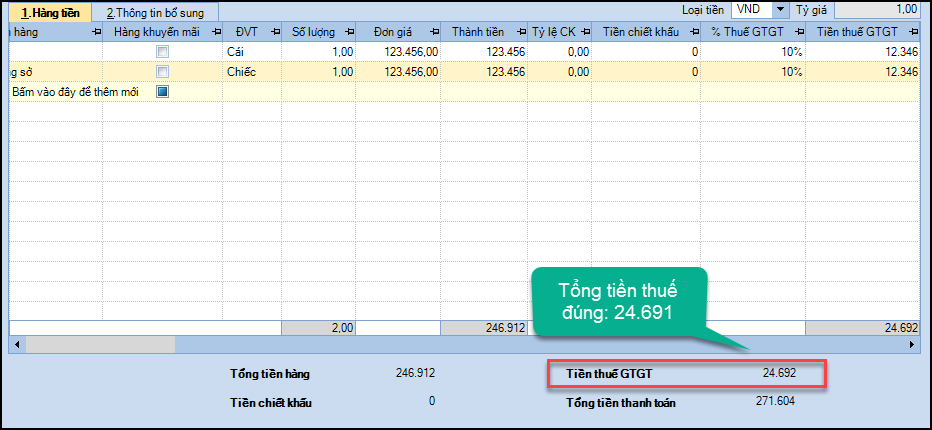Click the 10% tax cell in Cái row
The image size is (932, 430).
click(x=752, y=52)
